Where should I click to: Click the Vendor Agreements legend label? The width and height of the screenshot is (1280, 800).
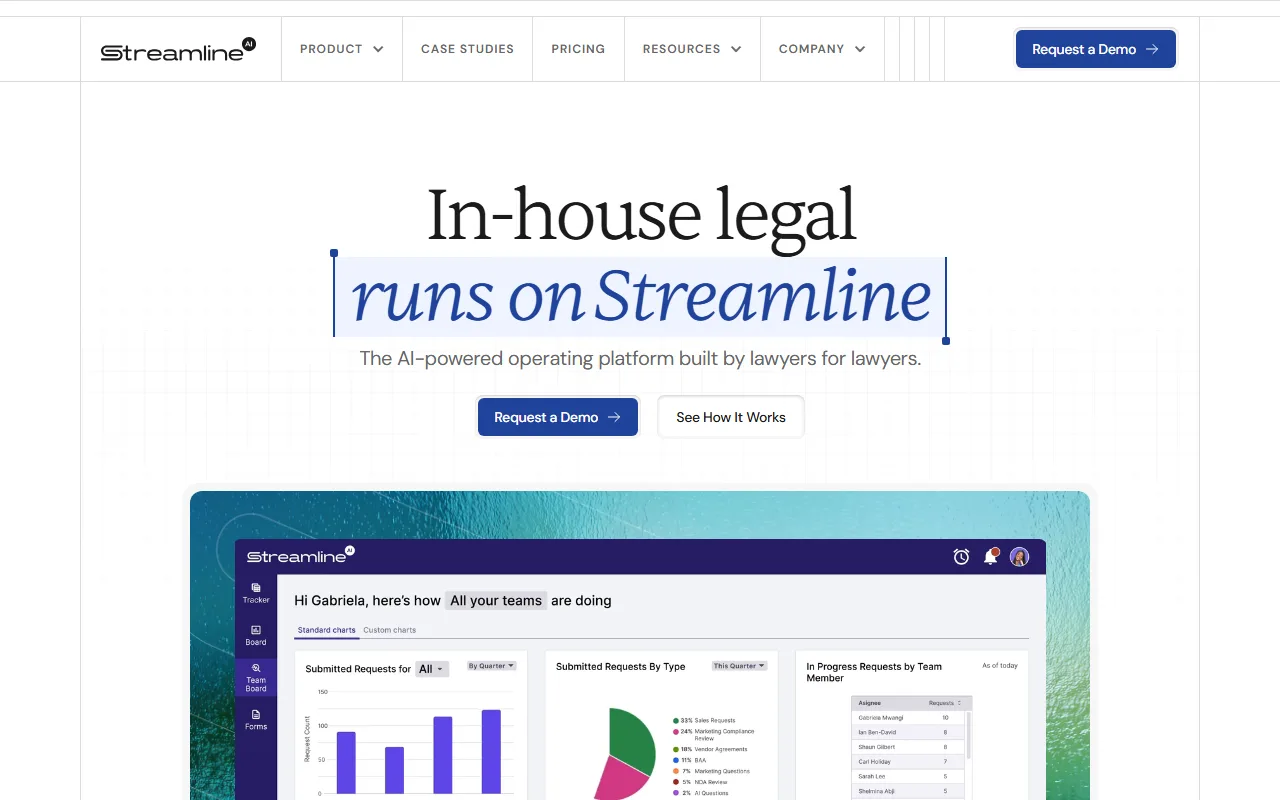pyautogui.click(x=721, y=749)
